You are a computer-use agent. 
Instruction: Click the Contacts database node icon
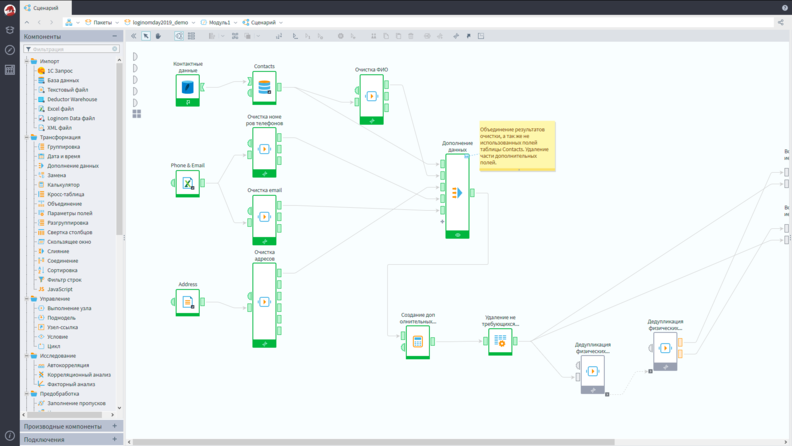264,87
